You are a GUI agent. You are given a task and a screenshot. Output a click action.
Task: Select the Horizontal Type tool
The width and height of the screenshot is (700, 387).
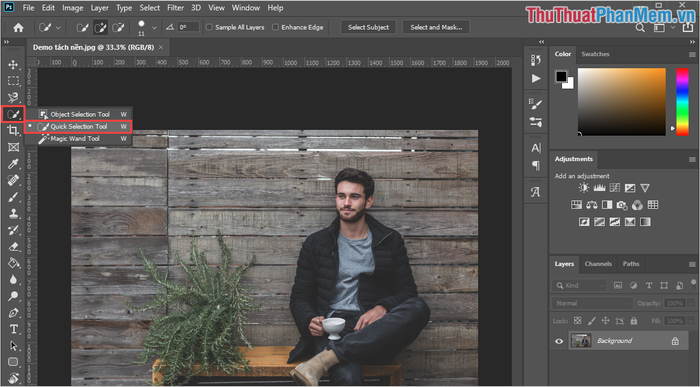tap(13, 329)
